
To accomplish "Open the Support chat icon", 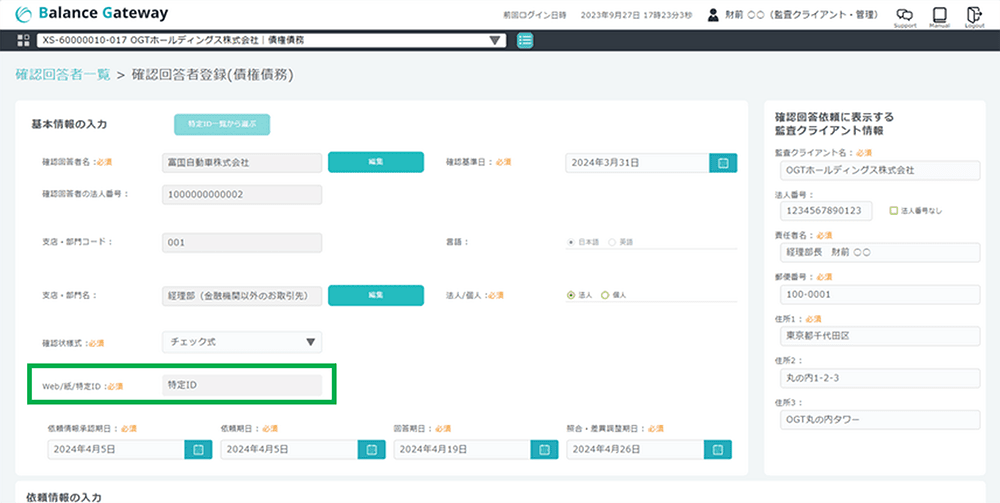I will point(905,16).
